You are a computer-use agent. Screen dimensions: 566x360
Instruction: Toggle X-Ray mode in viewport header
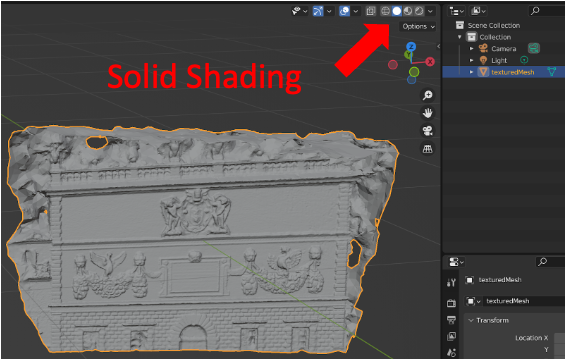[x=370, y=11]
